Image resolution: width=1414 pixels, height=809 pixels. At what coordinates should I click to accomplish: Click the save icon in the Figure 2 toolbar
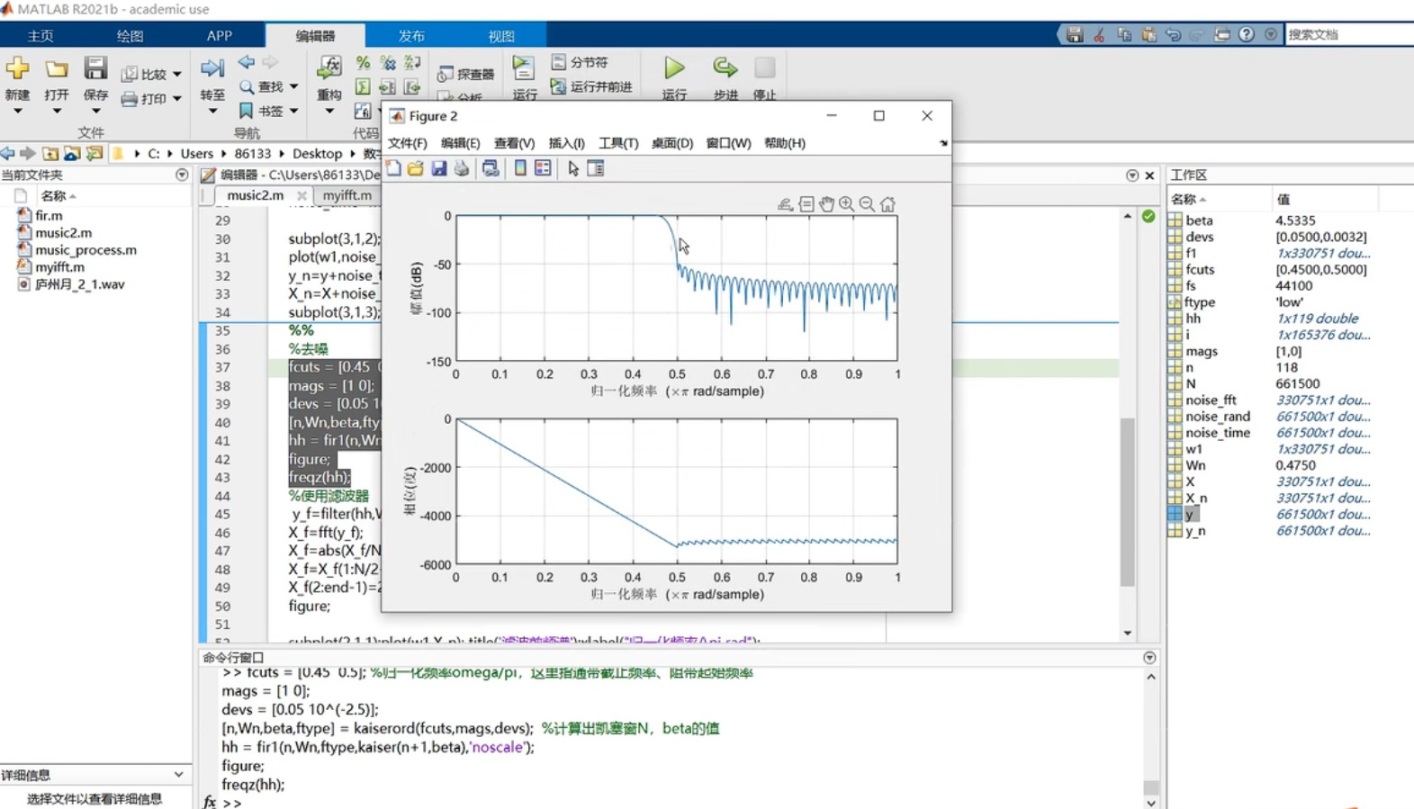pyautogui.click(x=439, y=169)
